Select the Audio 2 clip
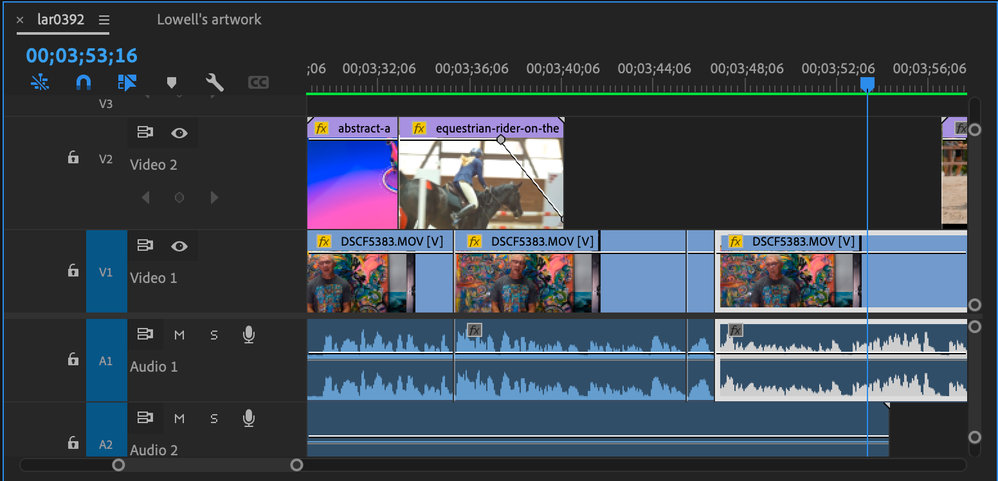This screenshot has height=481, width=998. click(x=598, y=429)
